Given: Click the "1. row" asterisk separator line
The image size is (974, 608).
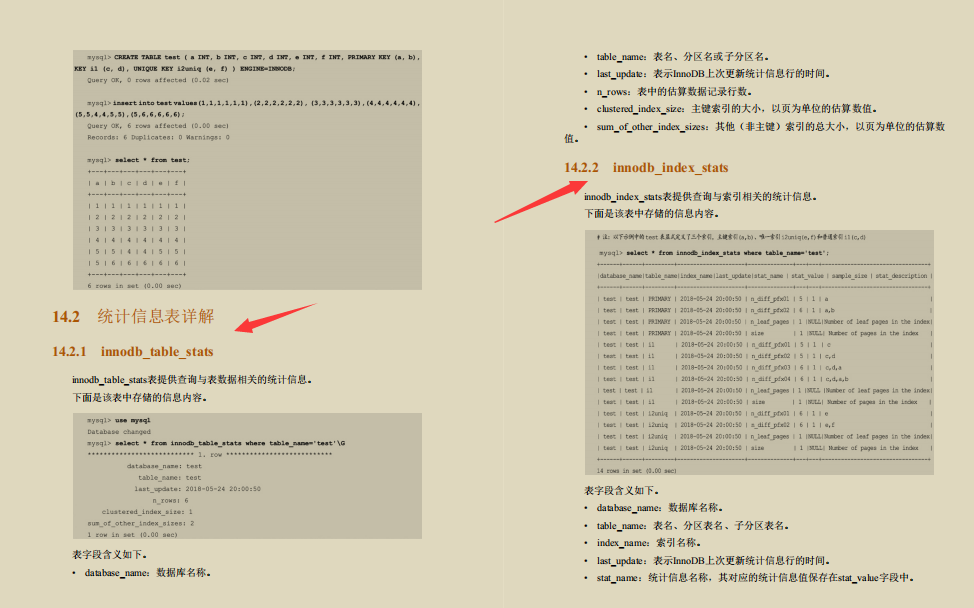Looking at the screenshot, I should (x=209, y=455).
